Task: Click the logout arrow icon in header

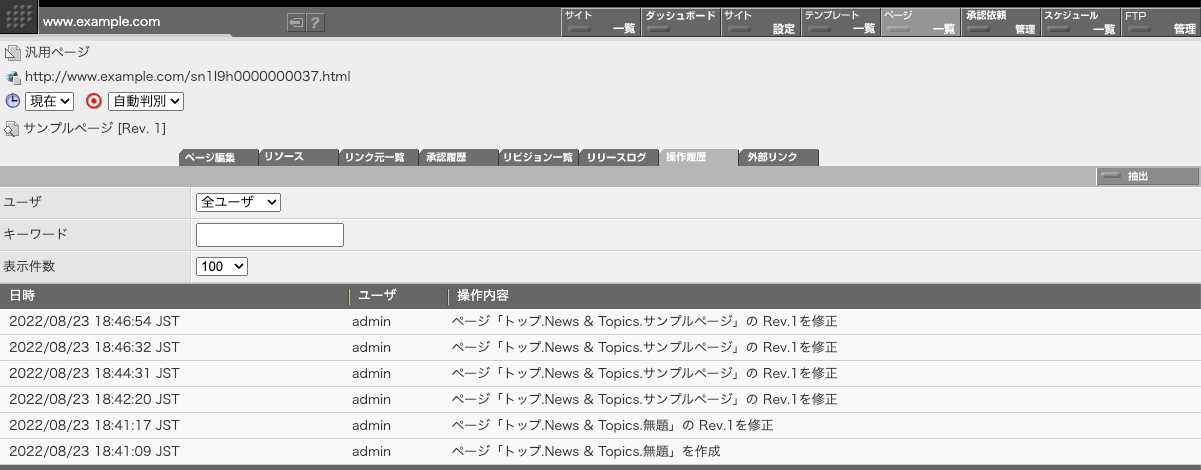Action: point(296,22)
